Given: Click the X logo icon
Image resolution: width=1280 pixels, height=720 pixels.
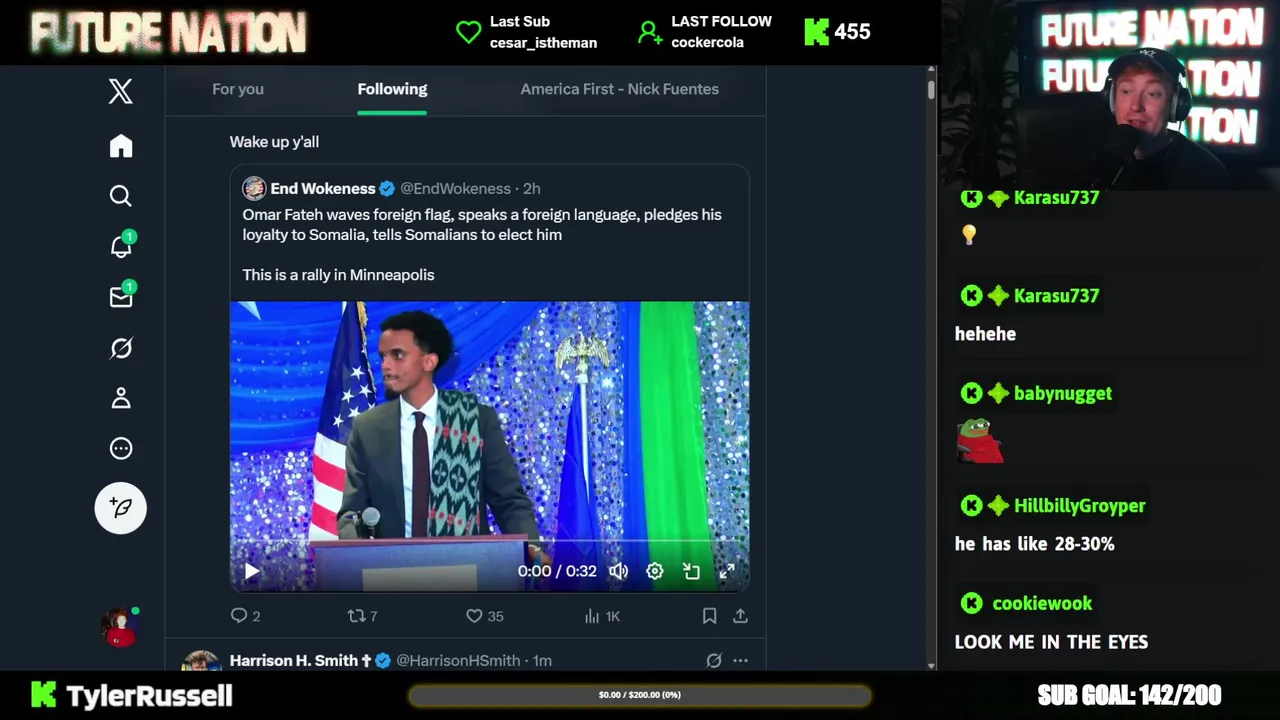Looking at the screenshot, I should pos(121,91).
